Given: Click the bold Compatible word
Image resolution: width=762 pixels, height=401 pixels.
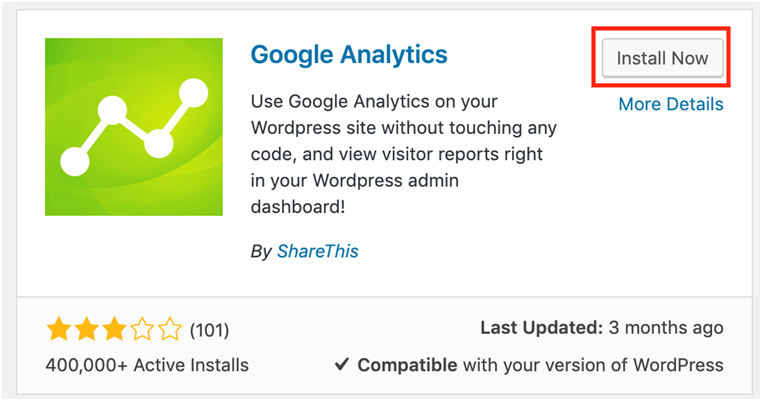Looking at the screenshot, I should [407, 364].
